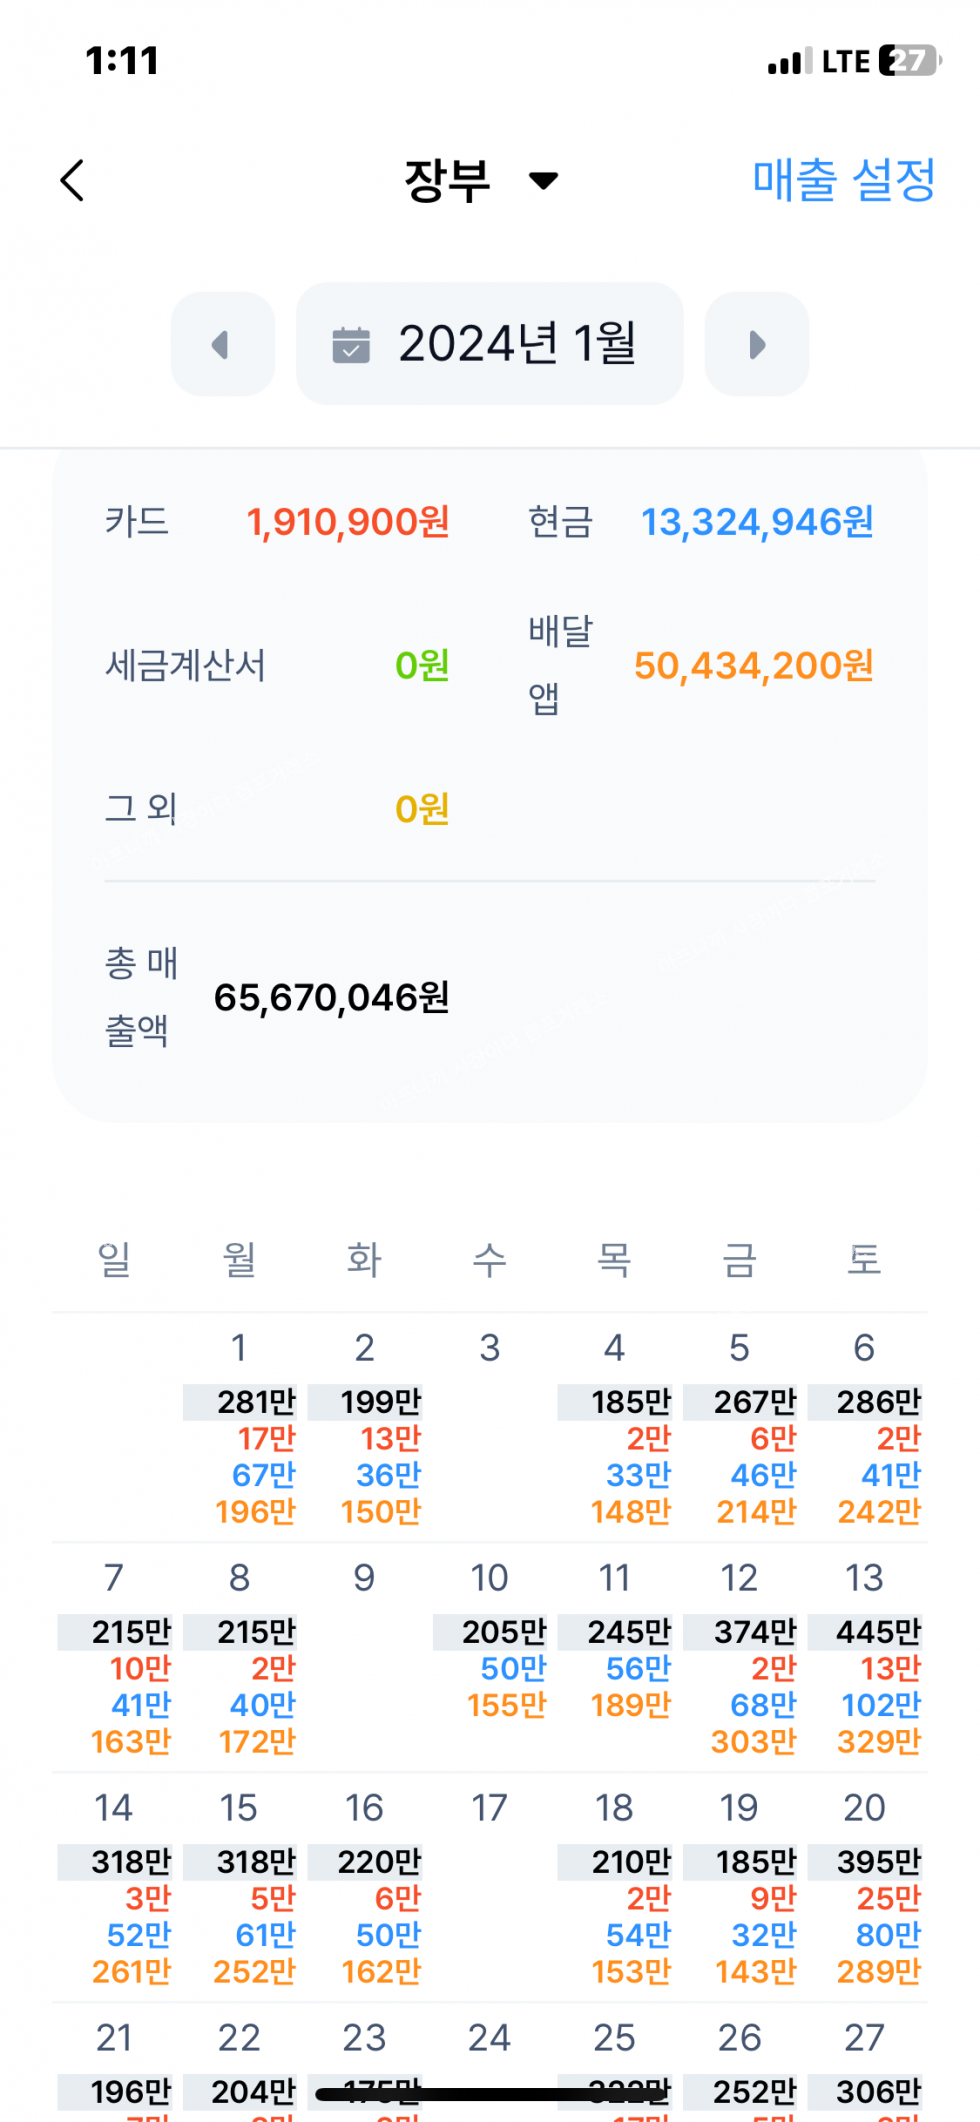The image size is (980, 2122).
Task: Open 매출 설정 settings
Action: click(x=843, y=181)
